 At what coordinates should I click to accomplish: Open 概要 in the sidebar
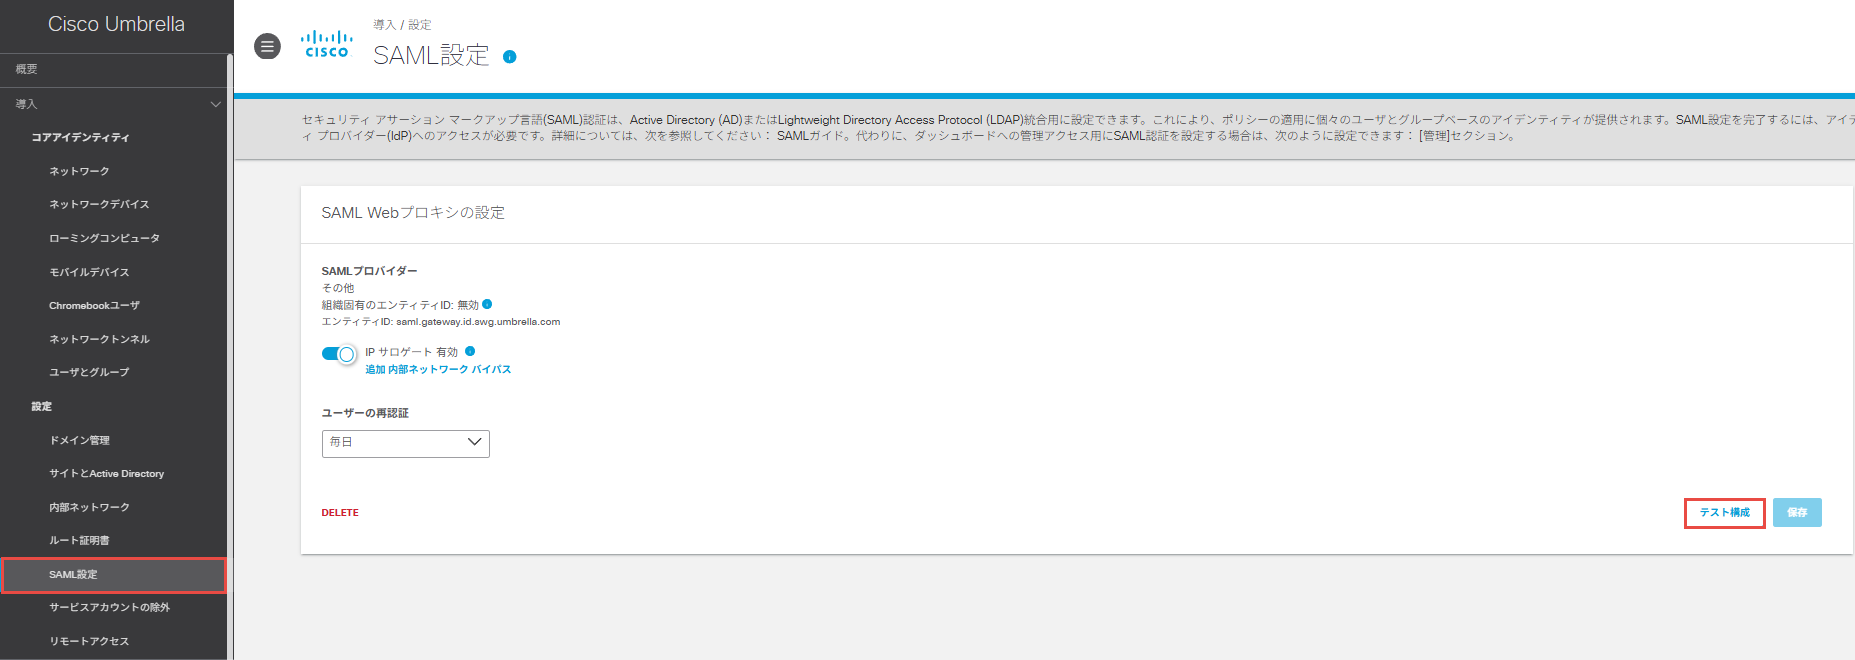(x=27, y=69)
